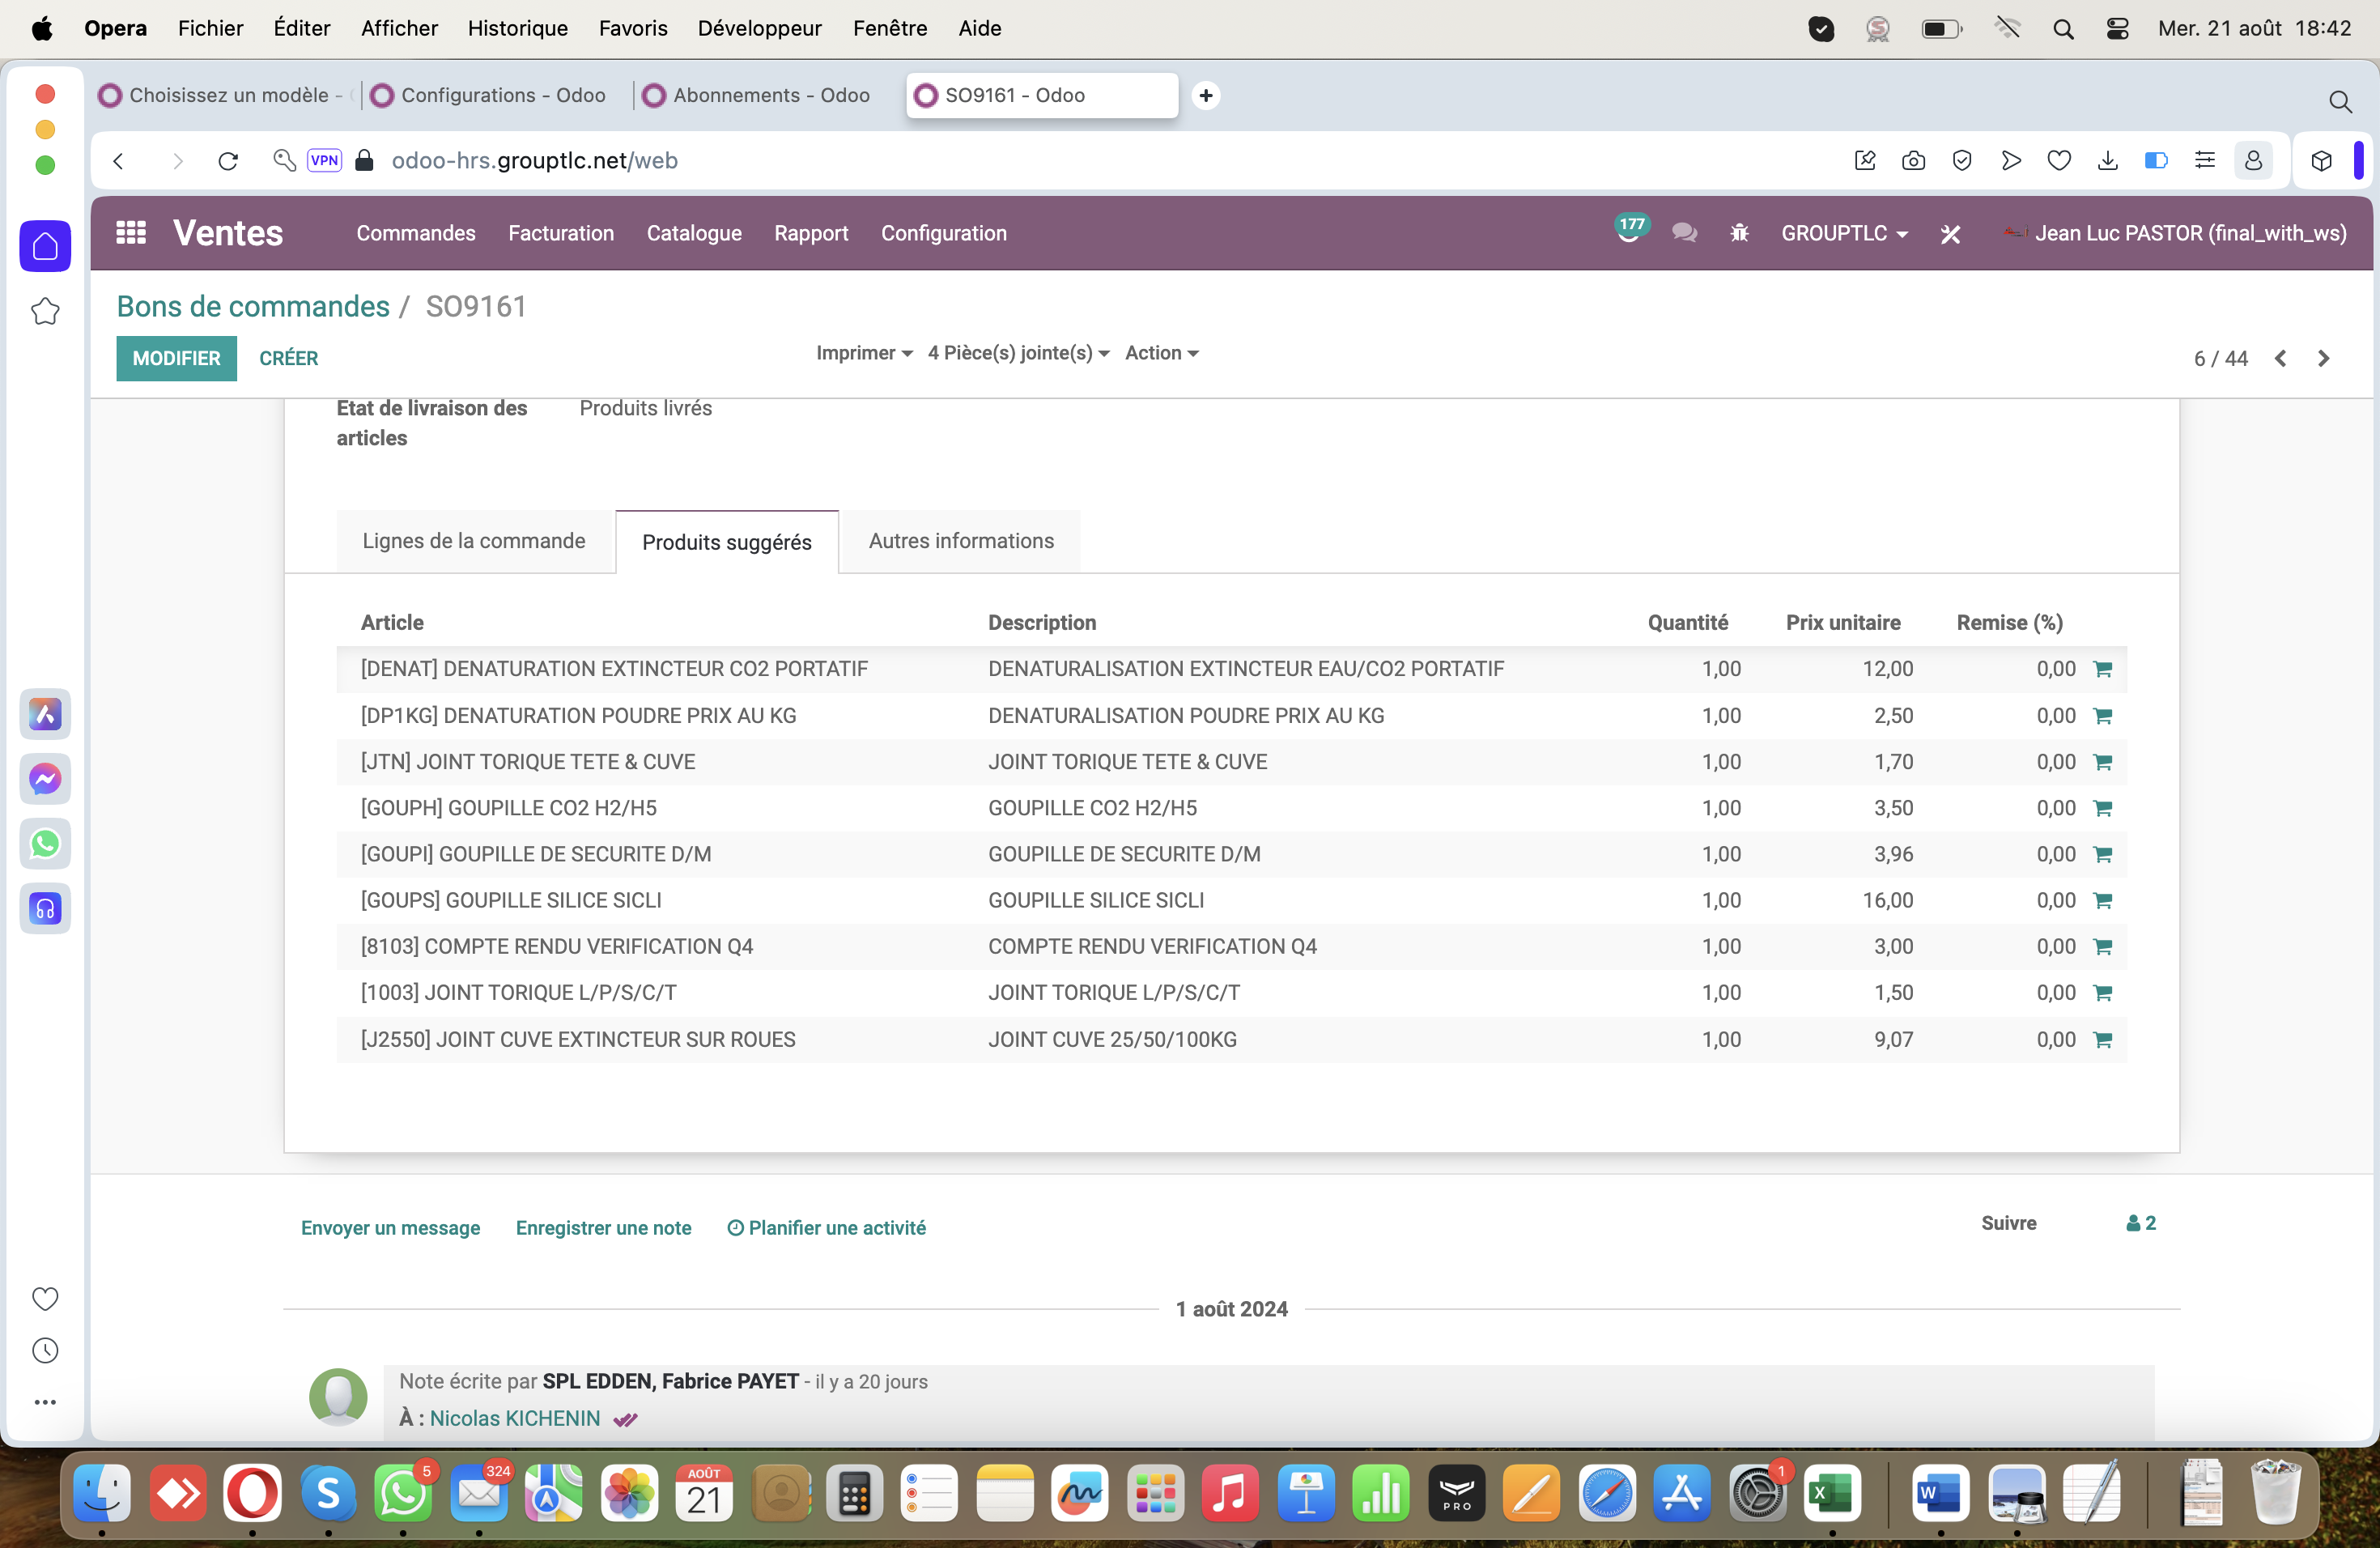Switch to Lignes de la commande tab

click(x=474, y=541)
